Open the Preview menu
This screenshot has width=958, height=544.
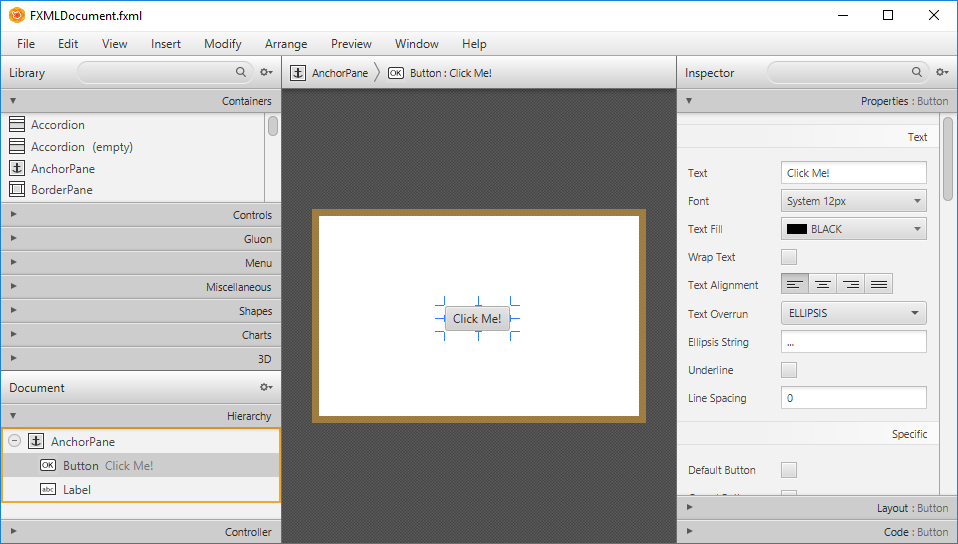point(351,44)
